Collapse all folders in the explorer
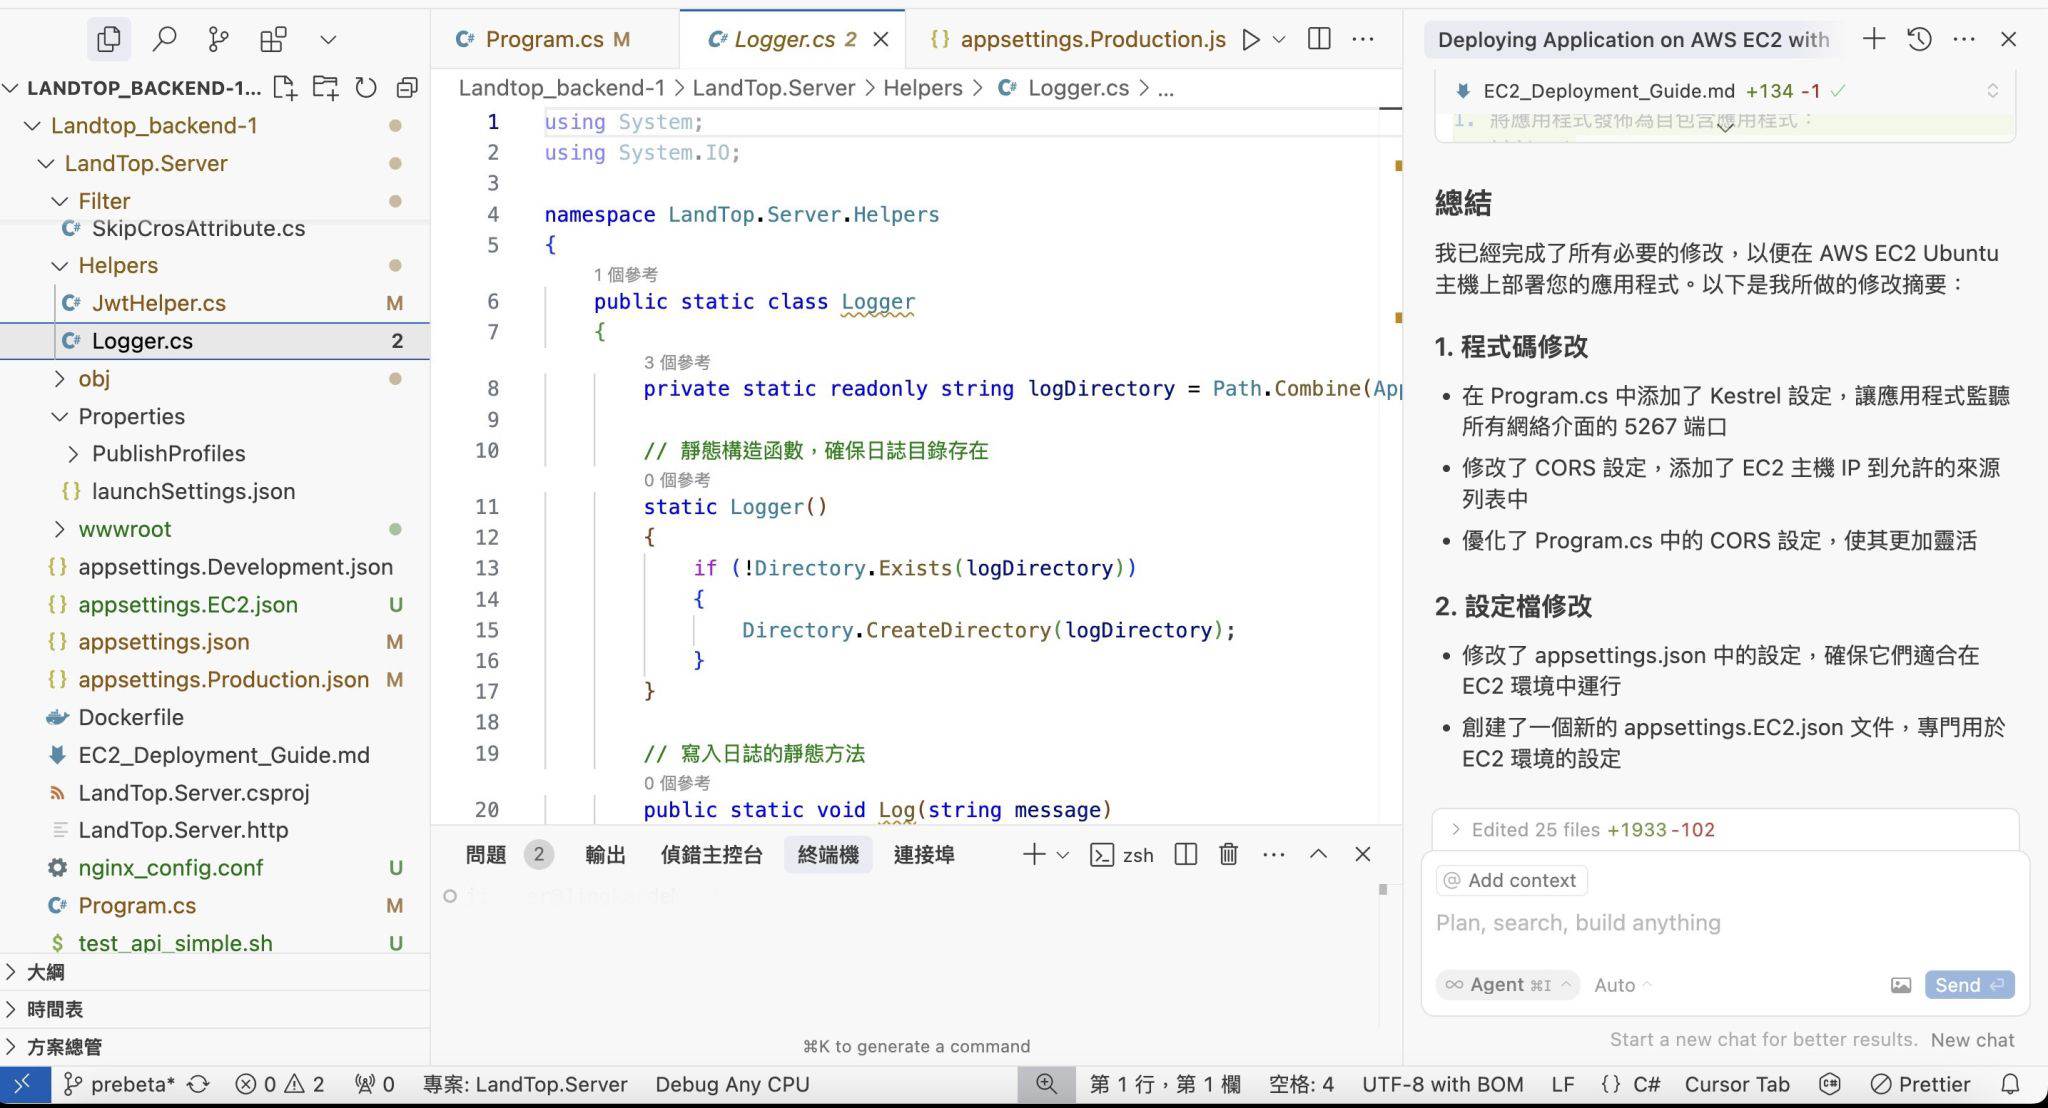The height and width of the screenshot is (1108, 2048). 406,88
